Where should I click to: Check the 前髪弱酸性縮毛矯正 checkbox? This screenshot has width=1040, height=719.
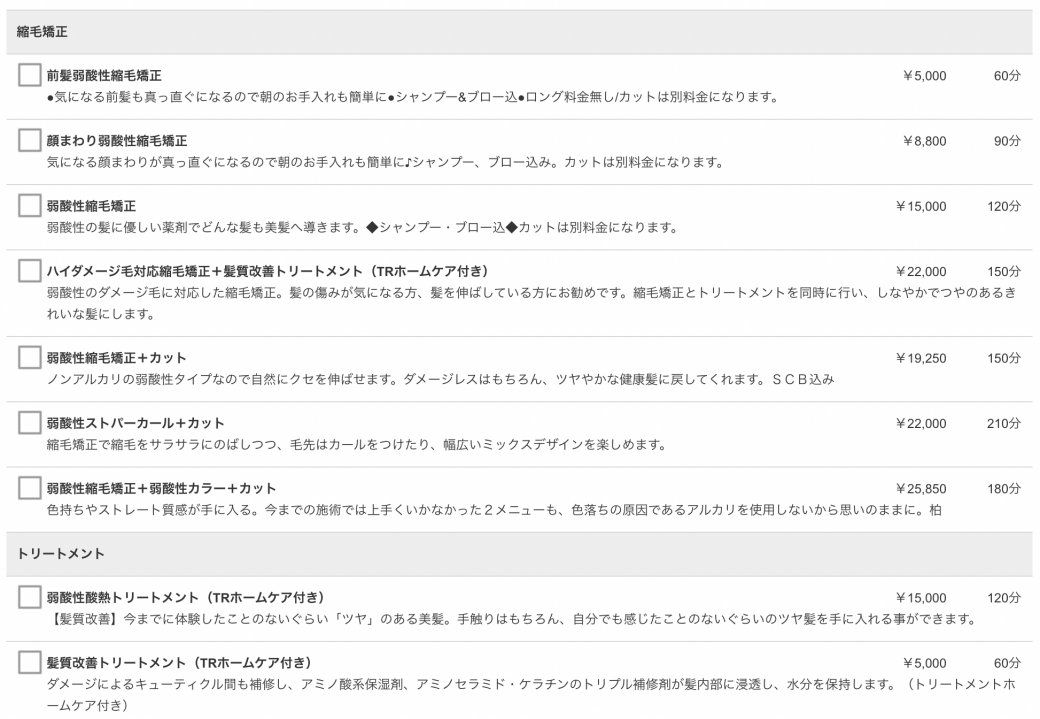(x=30, y=76)
